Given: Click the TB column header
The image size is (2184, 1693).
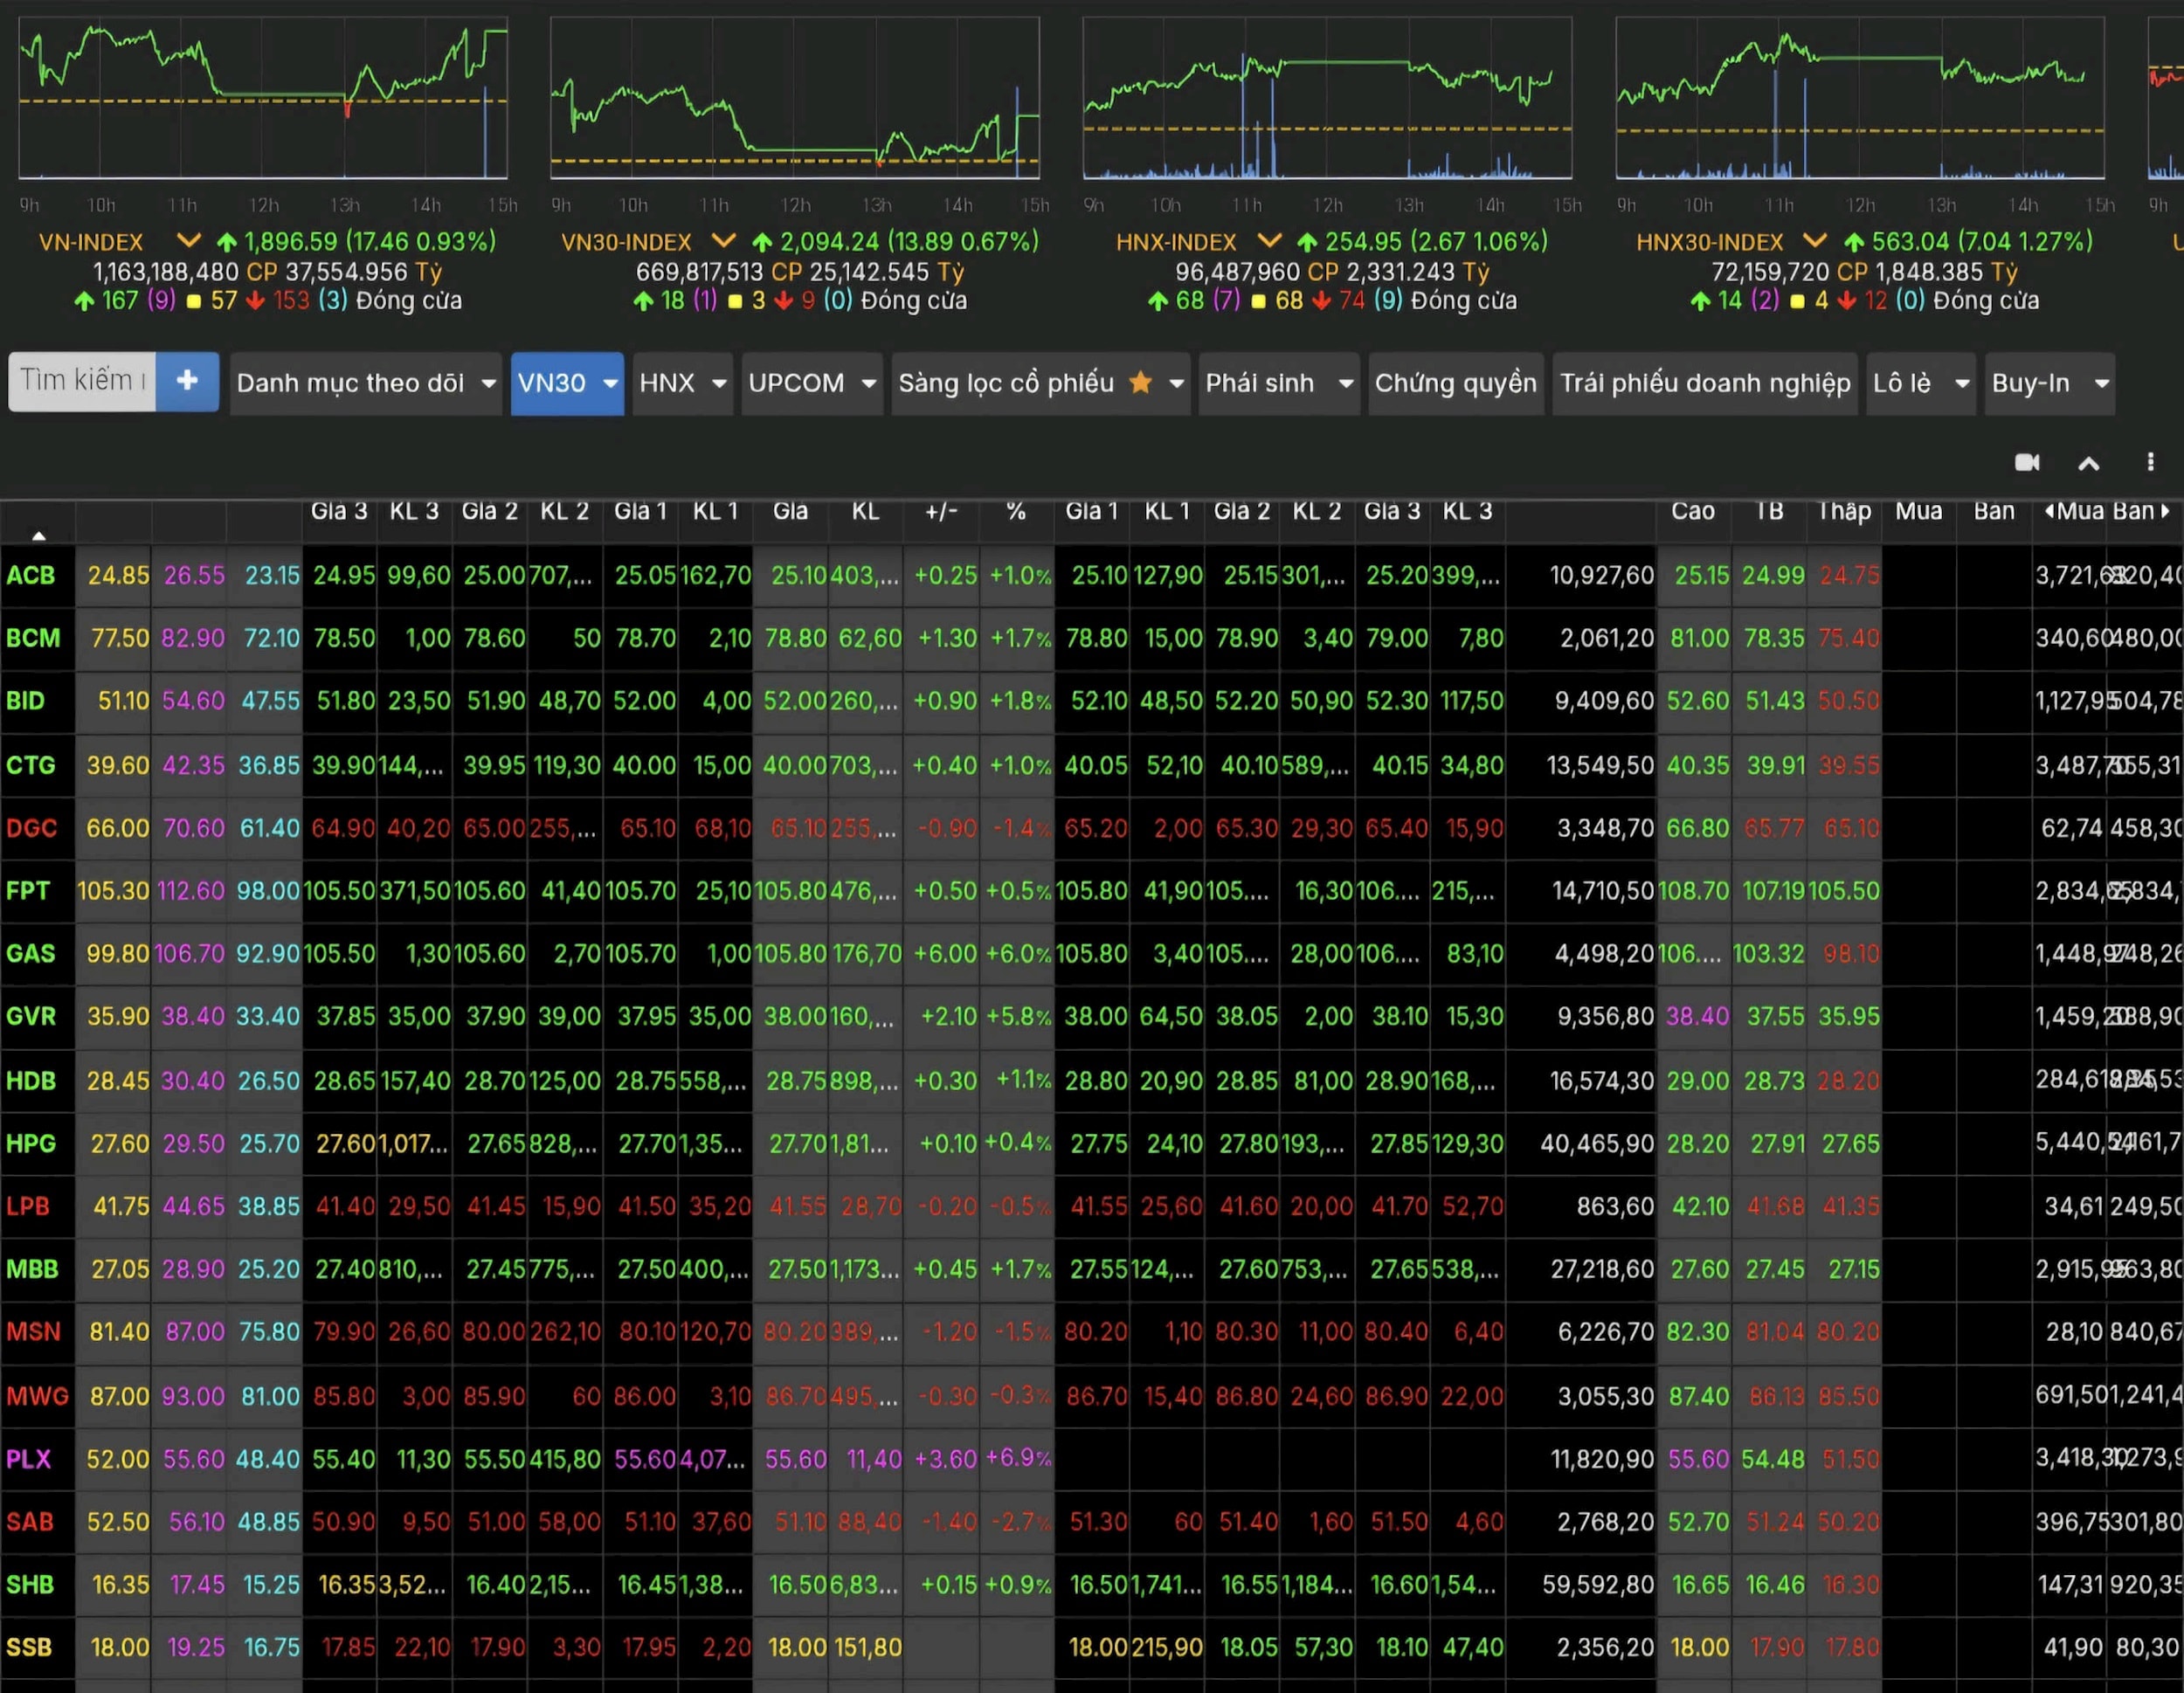Looking at the screenshot, I should 1769,511.
